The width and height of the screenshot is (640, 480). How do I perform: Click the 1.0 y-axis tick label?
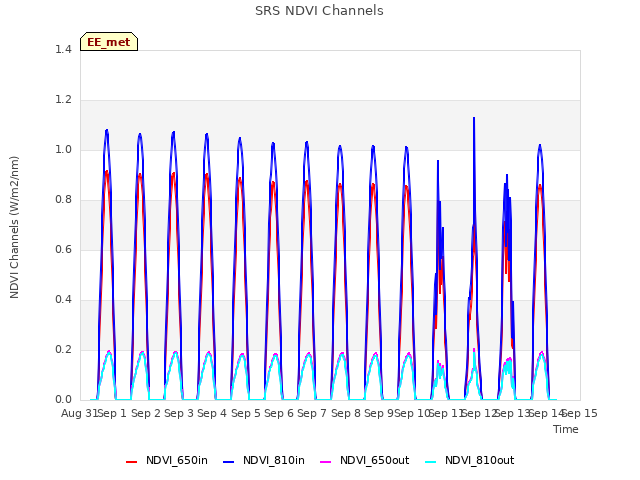click(x=63, y=149)
